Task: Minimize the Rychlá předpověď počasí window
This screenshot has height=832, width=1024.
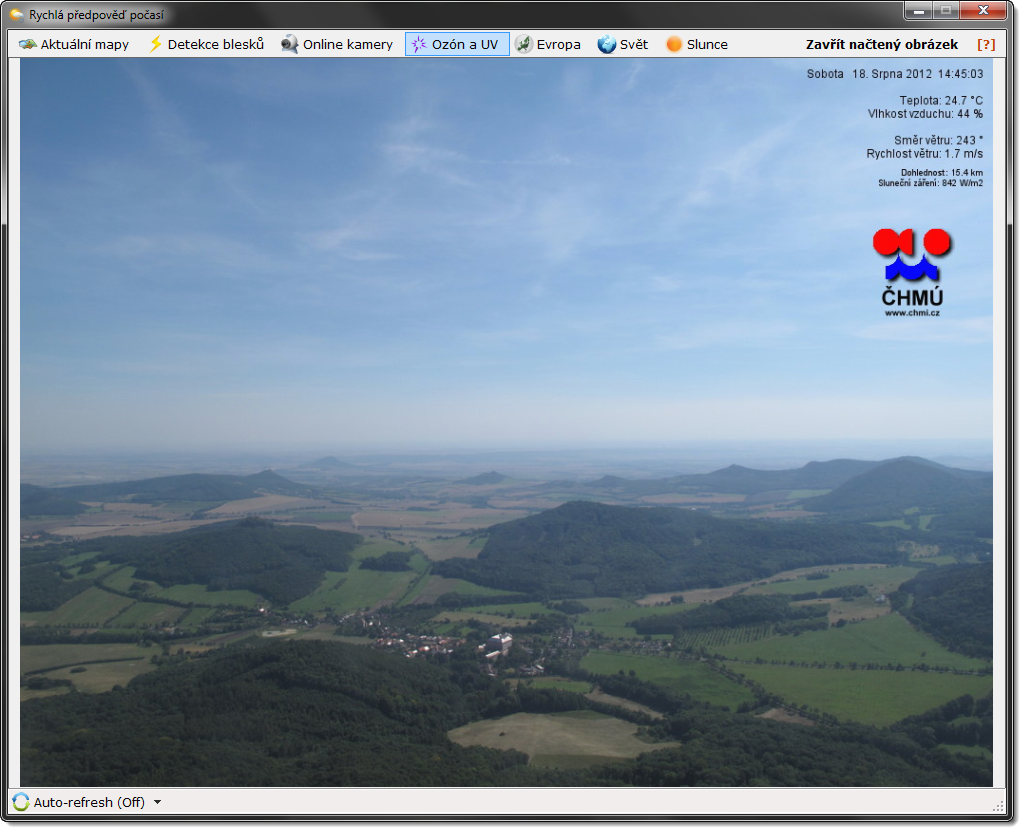Action: click(x=920, y=11)
